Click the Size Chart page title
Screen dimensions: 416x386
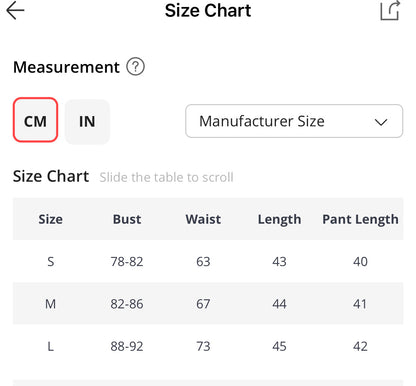[x=208, y=10]
